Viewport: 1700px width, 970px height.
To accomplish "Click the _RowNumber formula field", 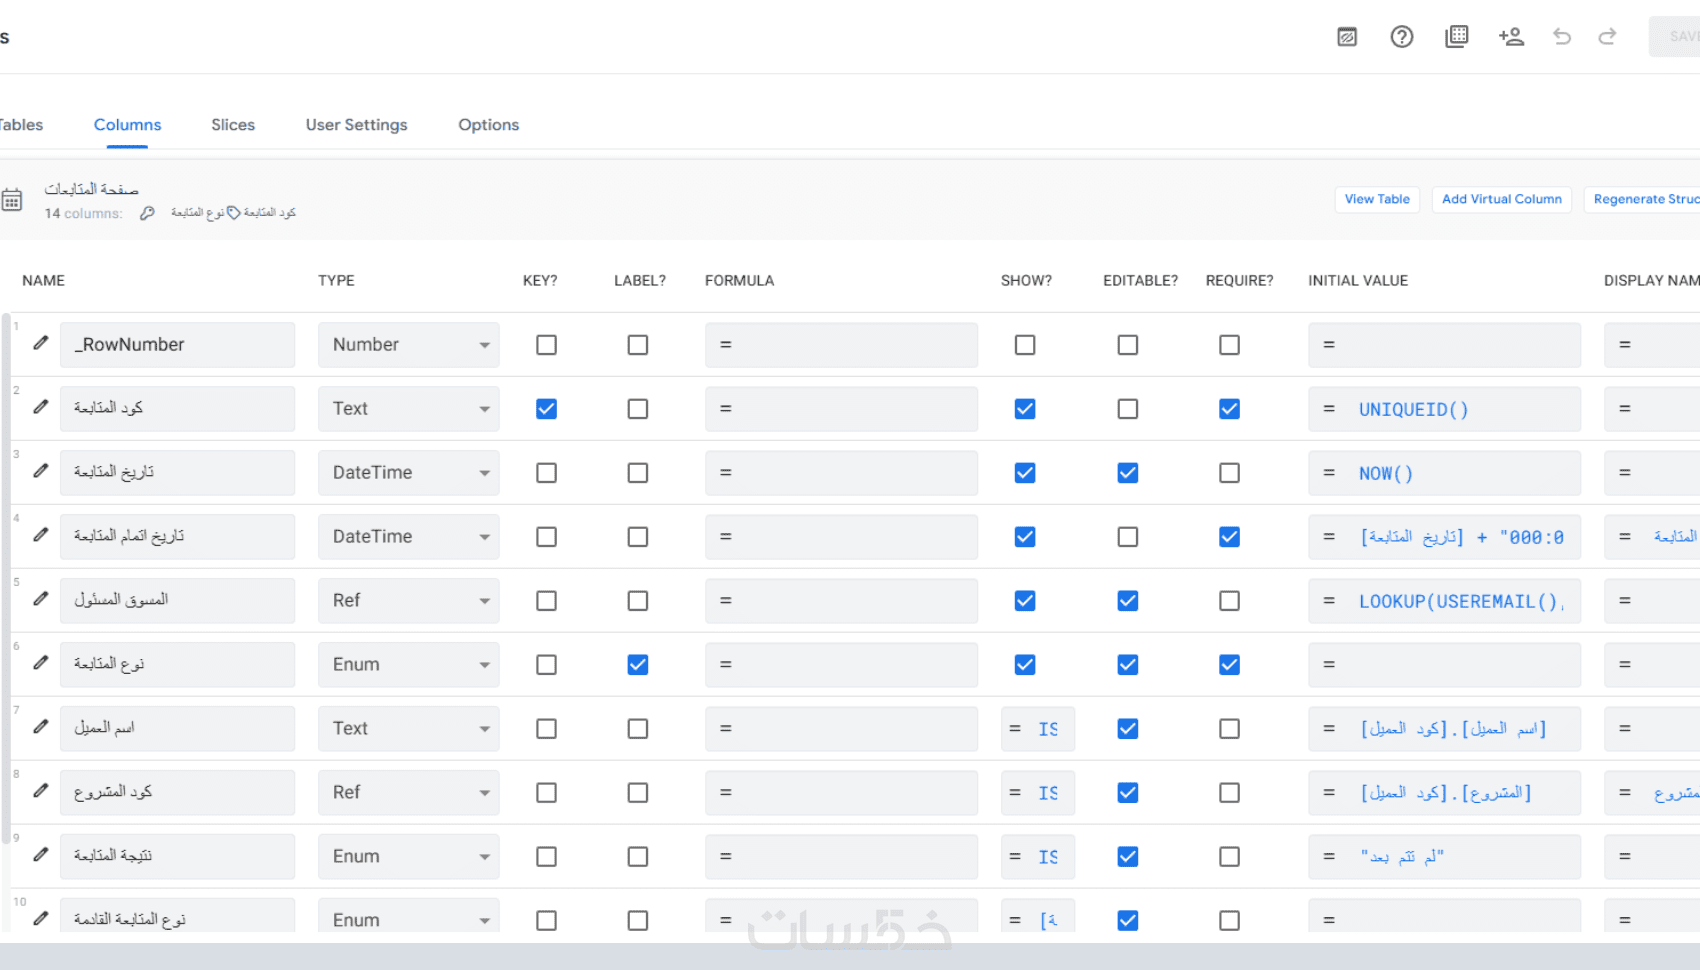I will pyautogui.click(x=841, y=345).
